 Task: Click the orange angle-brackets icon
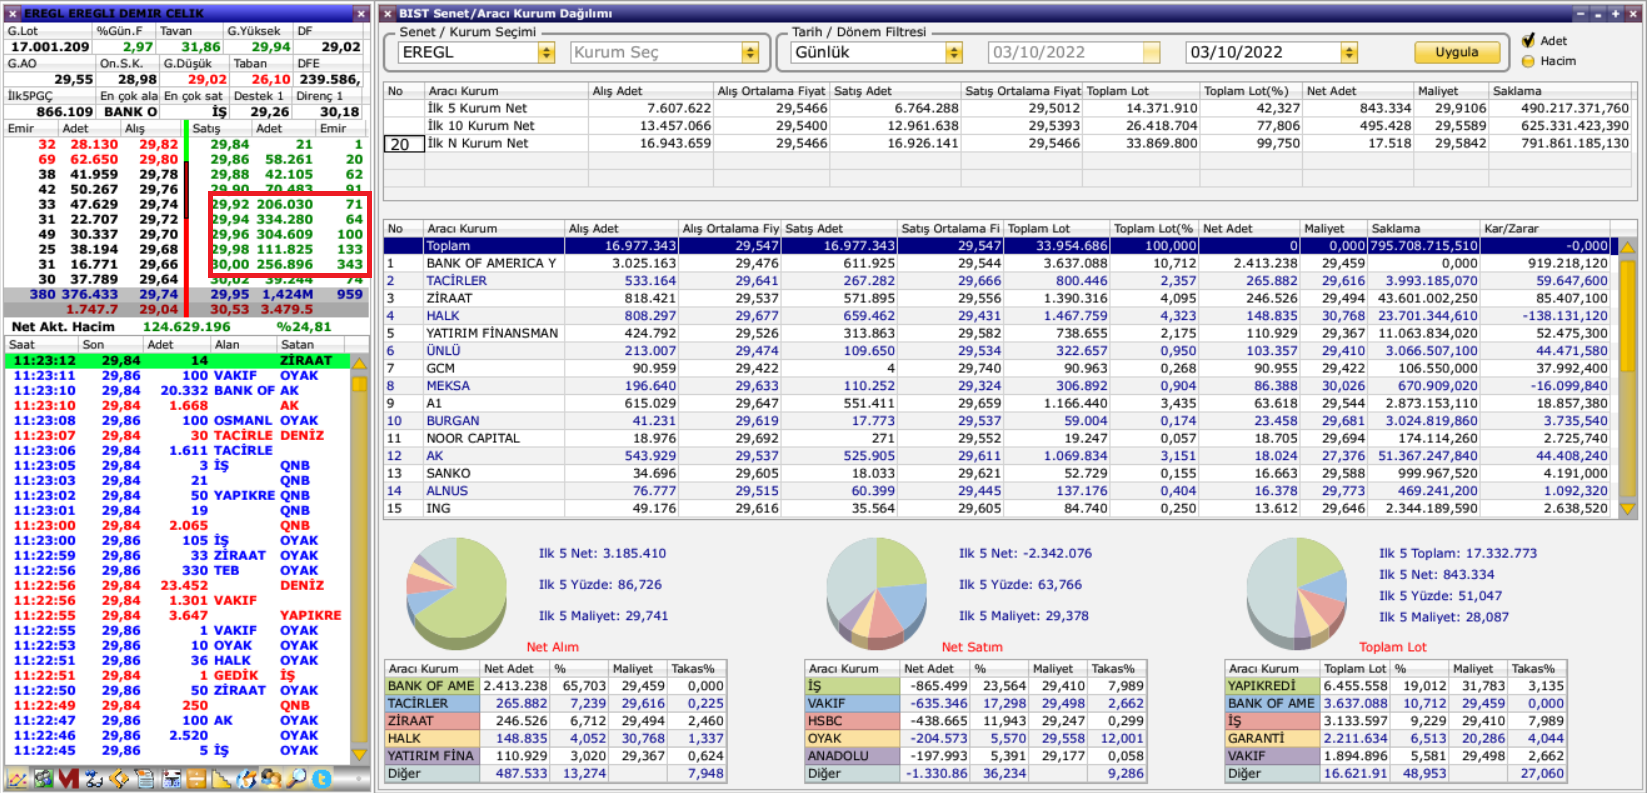[x=119, y=778]
